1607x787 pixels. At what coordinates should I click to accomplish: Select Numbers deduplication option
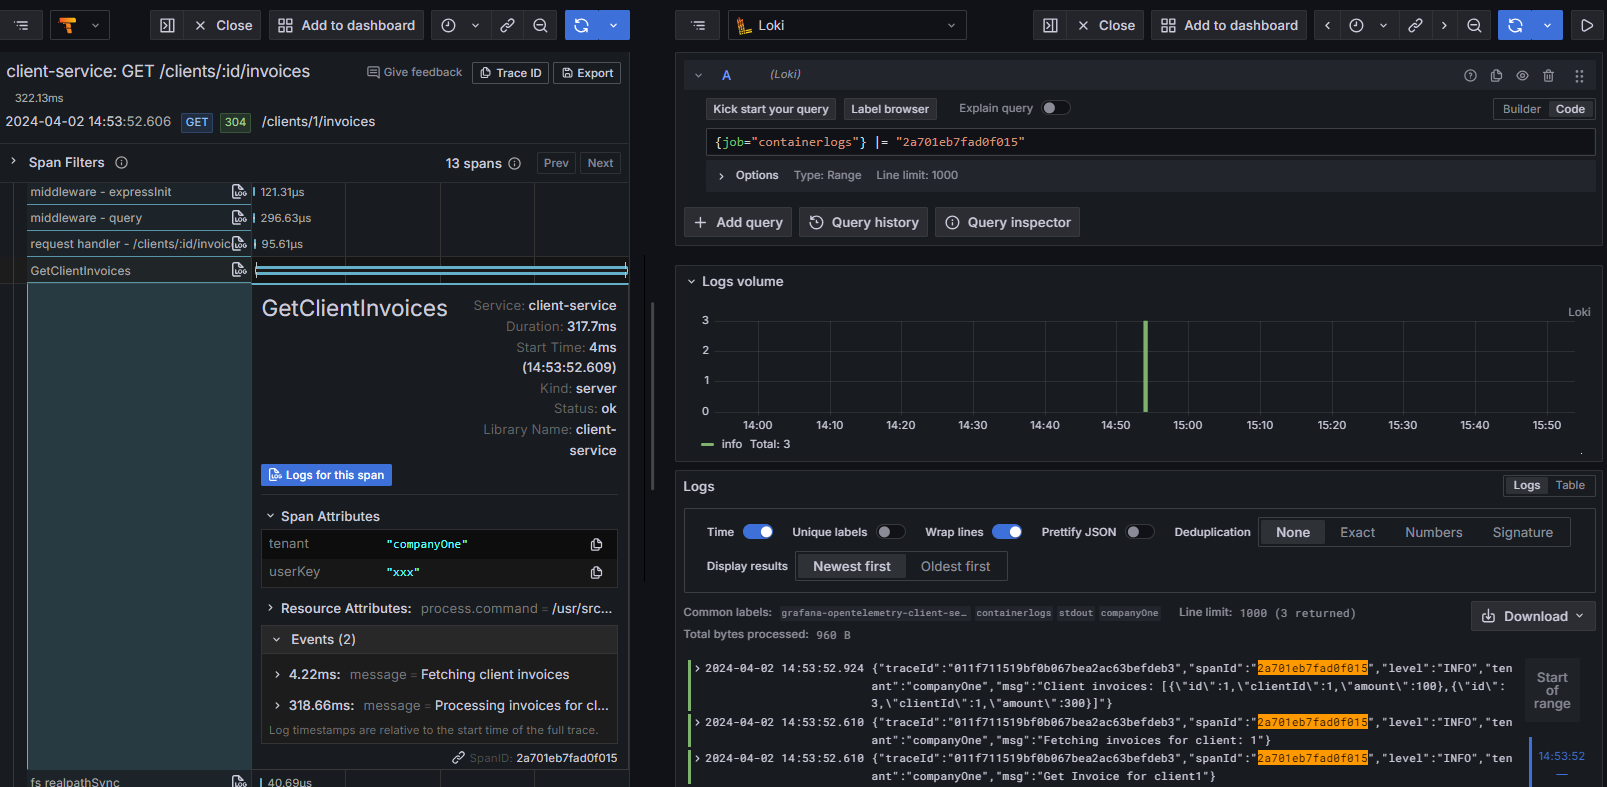(x=1433, y=532)
